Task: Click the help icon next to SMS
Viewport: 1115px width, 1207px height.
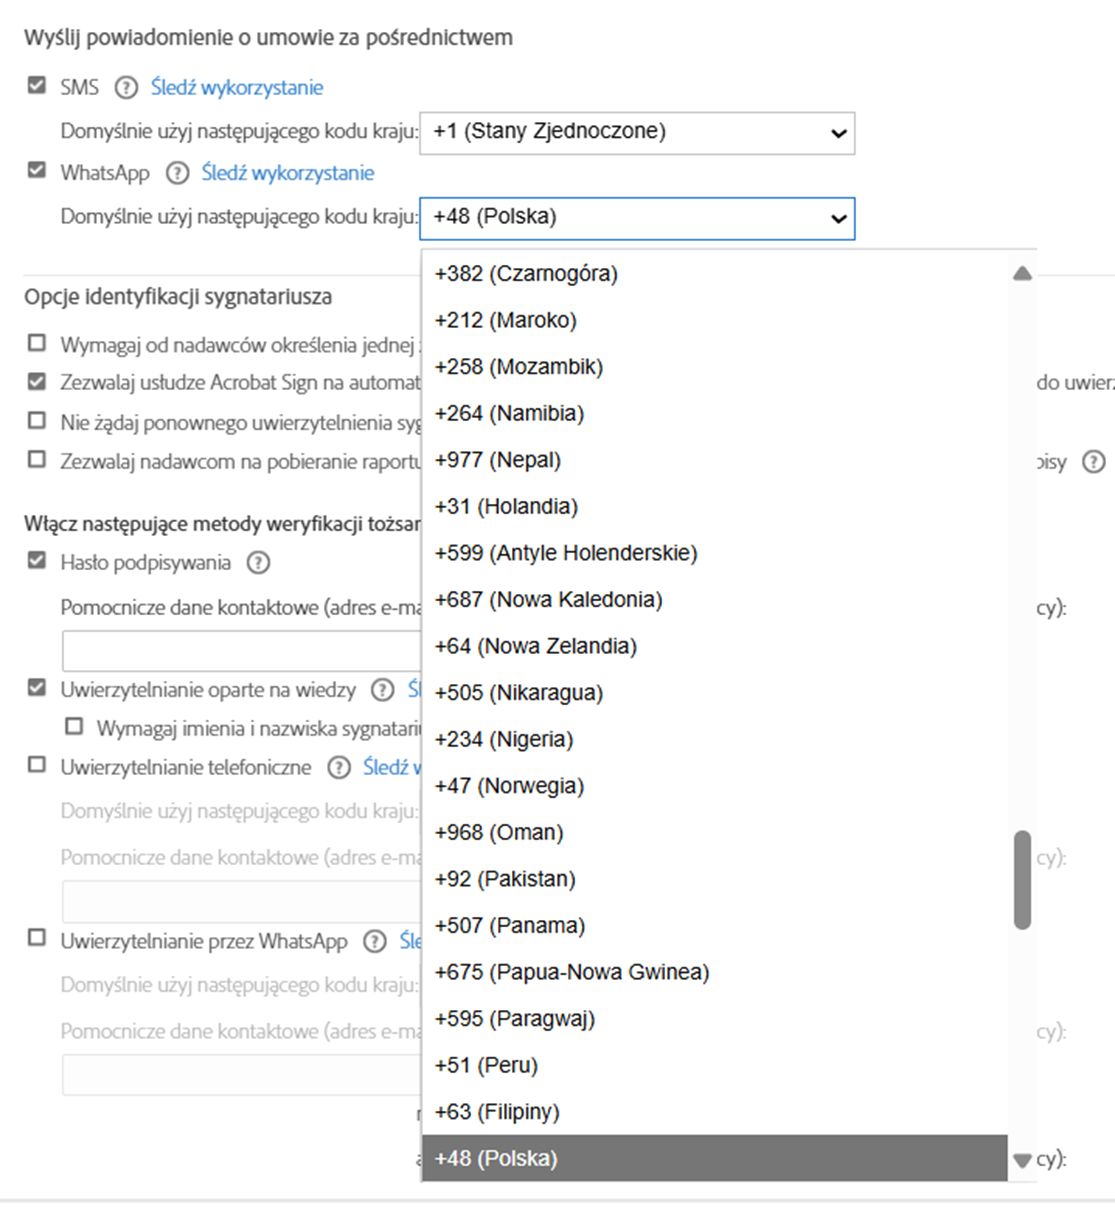Action: pyautogui.click(x=126, y=88)
